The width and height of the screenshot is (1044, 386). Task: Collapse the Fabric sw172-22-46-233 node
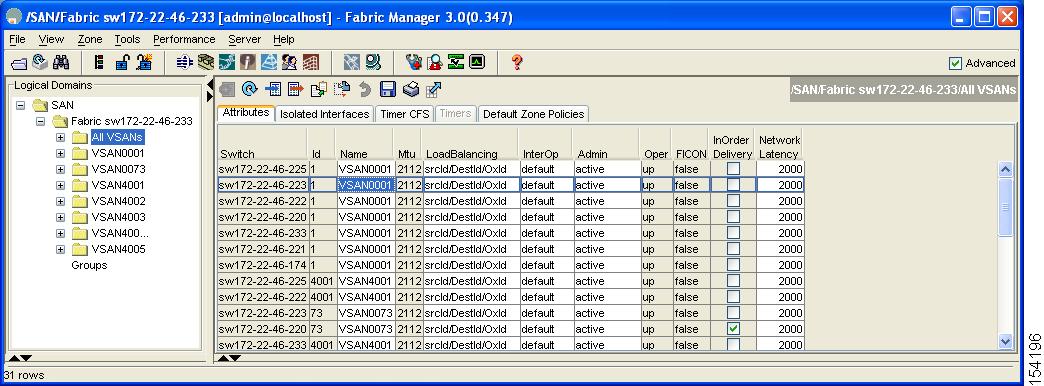coord(41,121)
